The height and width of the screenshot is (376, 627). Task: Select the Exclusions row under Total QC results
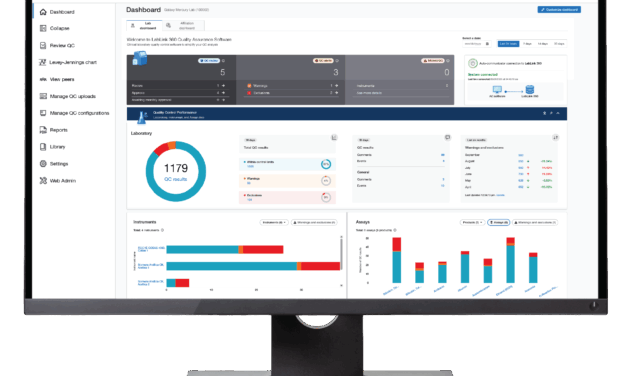tap(288, 197)
